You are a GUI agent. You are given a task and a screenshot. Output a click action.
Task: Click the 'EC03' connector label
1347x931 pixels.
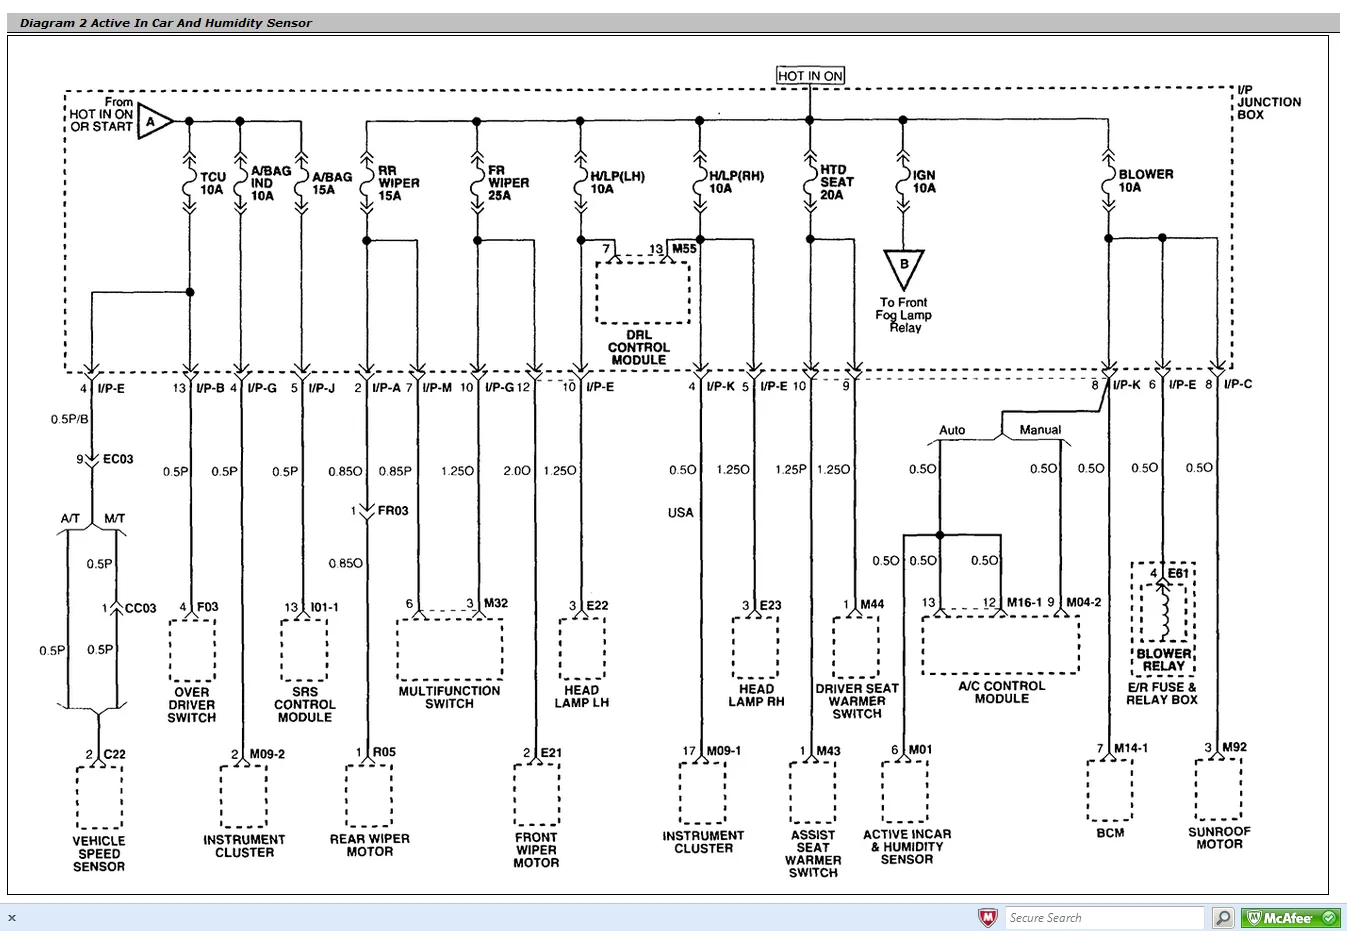coord(118,459)
